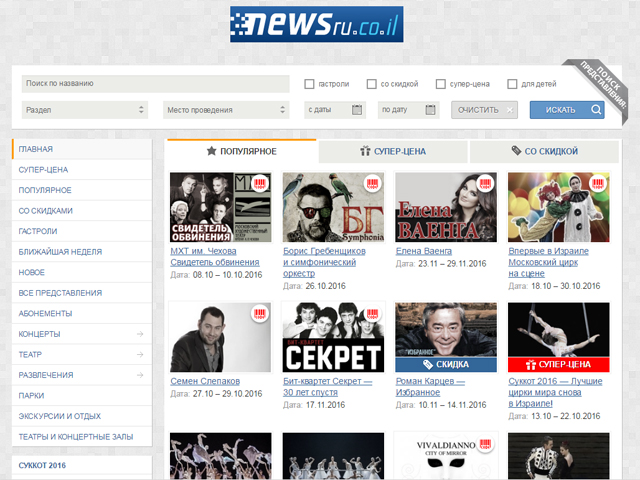This screenshot has height=480, width=640.
Task: Check the 'супер-цена' filter box
Action: click(441, 84)
